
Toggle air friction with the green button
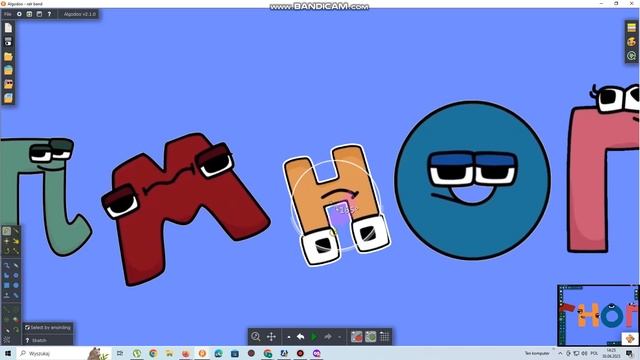[371, 337]
